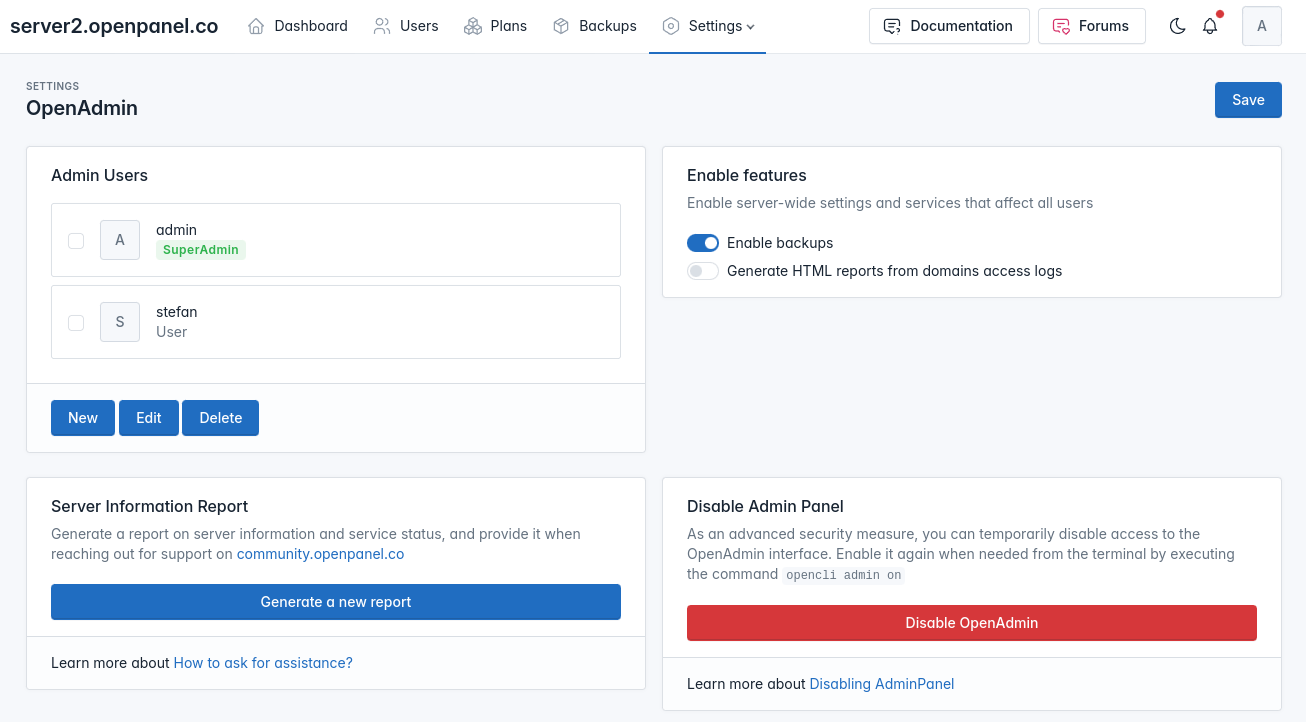Open the Documentation button
1306x722 pixels.
[x=949, y=26]
